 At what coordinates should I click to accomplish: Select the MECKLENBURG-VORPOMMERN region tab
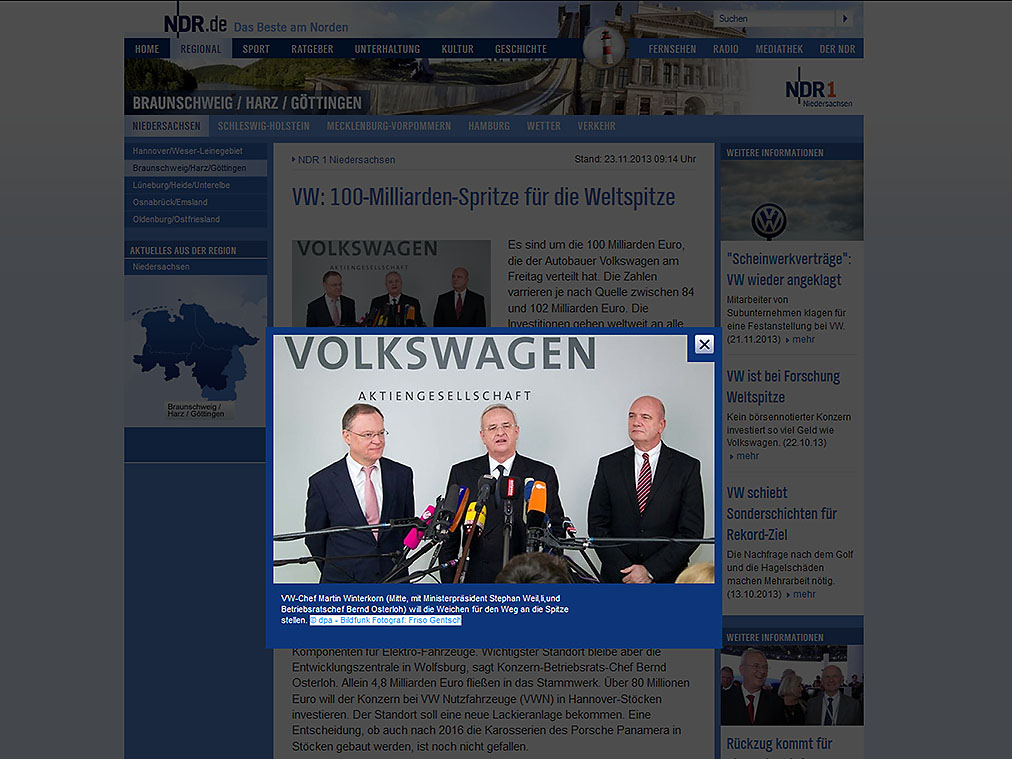(389, 126)
